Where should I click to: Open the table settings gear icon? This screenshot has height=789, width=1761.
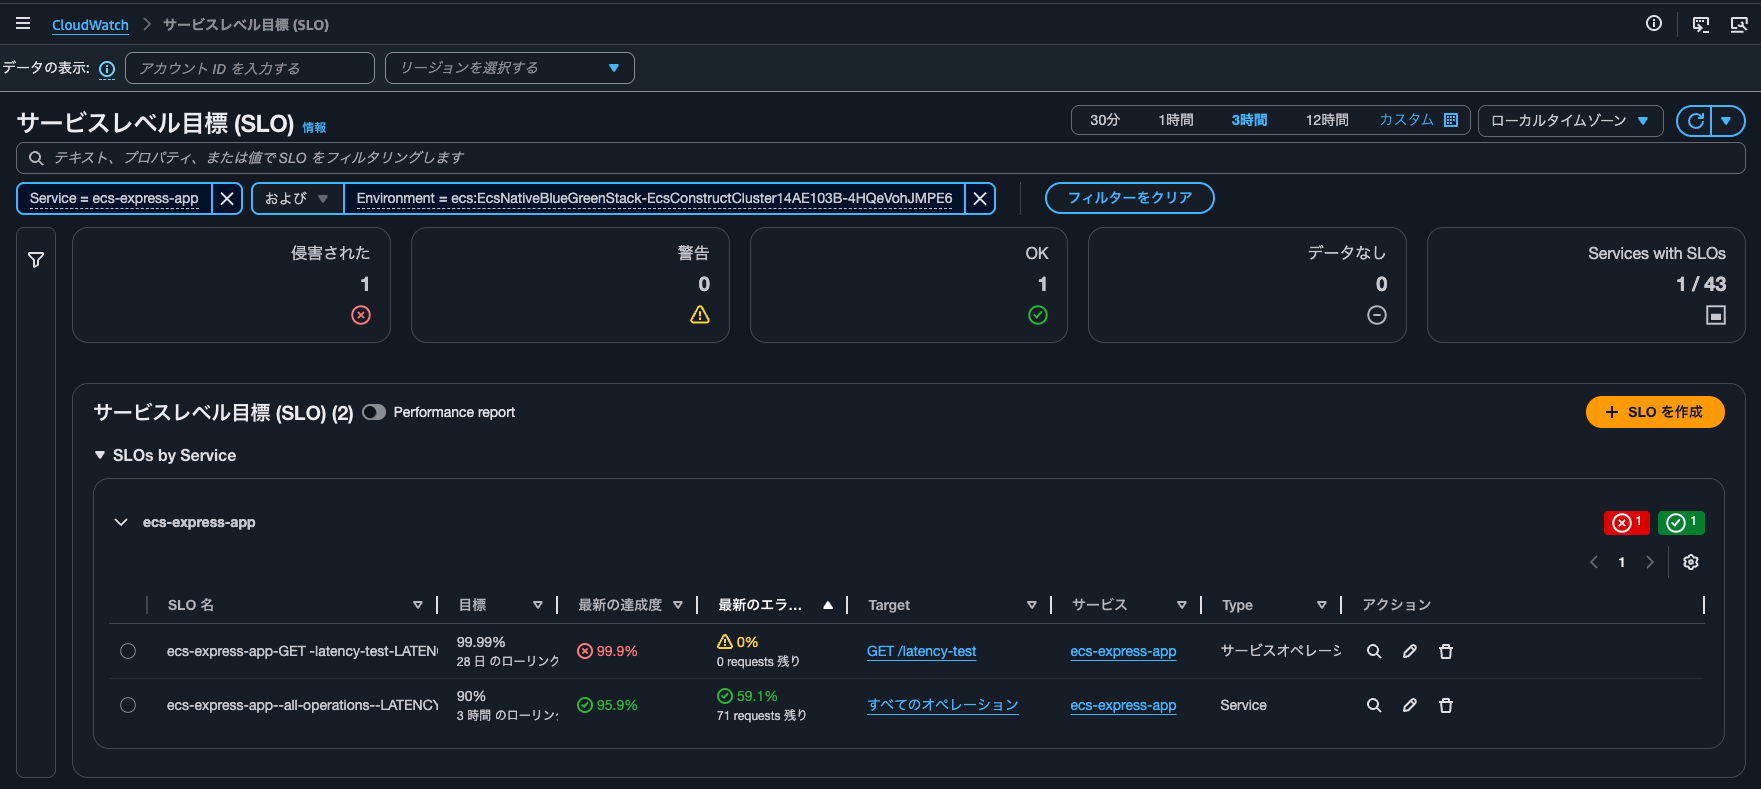(x=1690, y=562)
